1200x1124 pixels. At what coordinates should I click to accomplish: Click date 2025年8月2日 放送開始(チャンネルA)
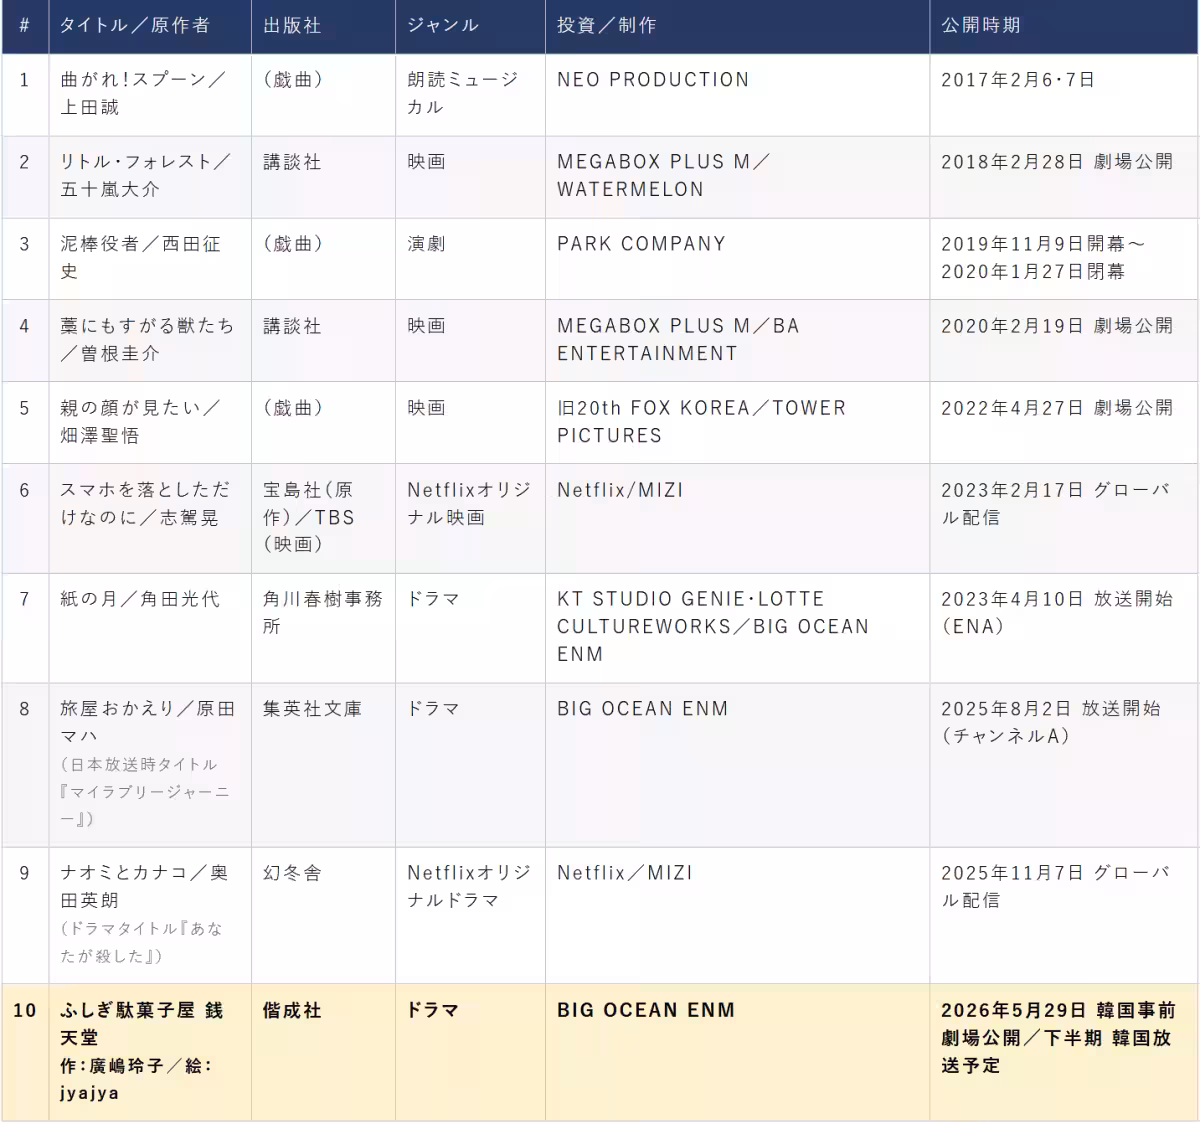click(x=1051, y=722)
